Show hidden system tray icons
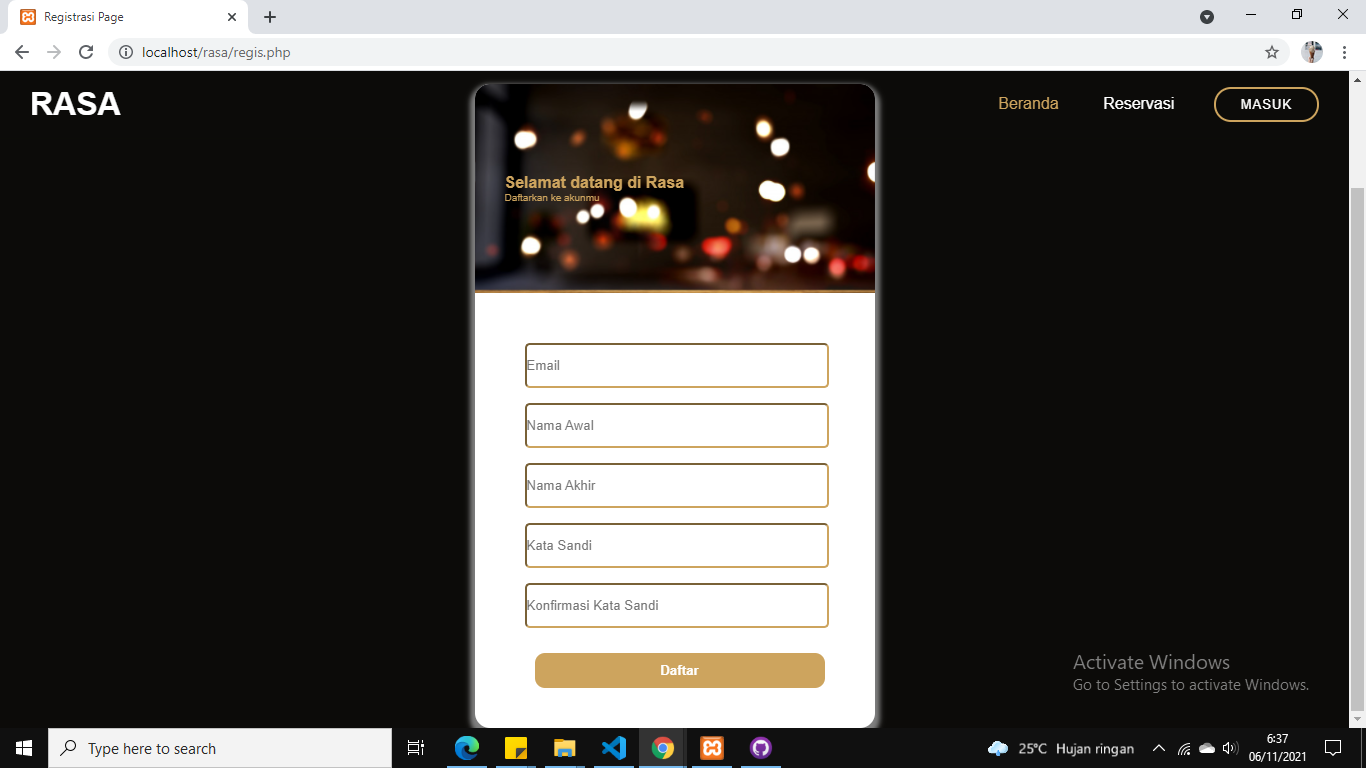 [1159, 748]
